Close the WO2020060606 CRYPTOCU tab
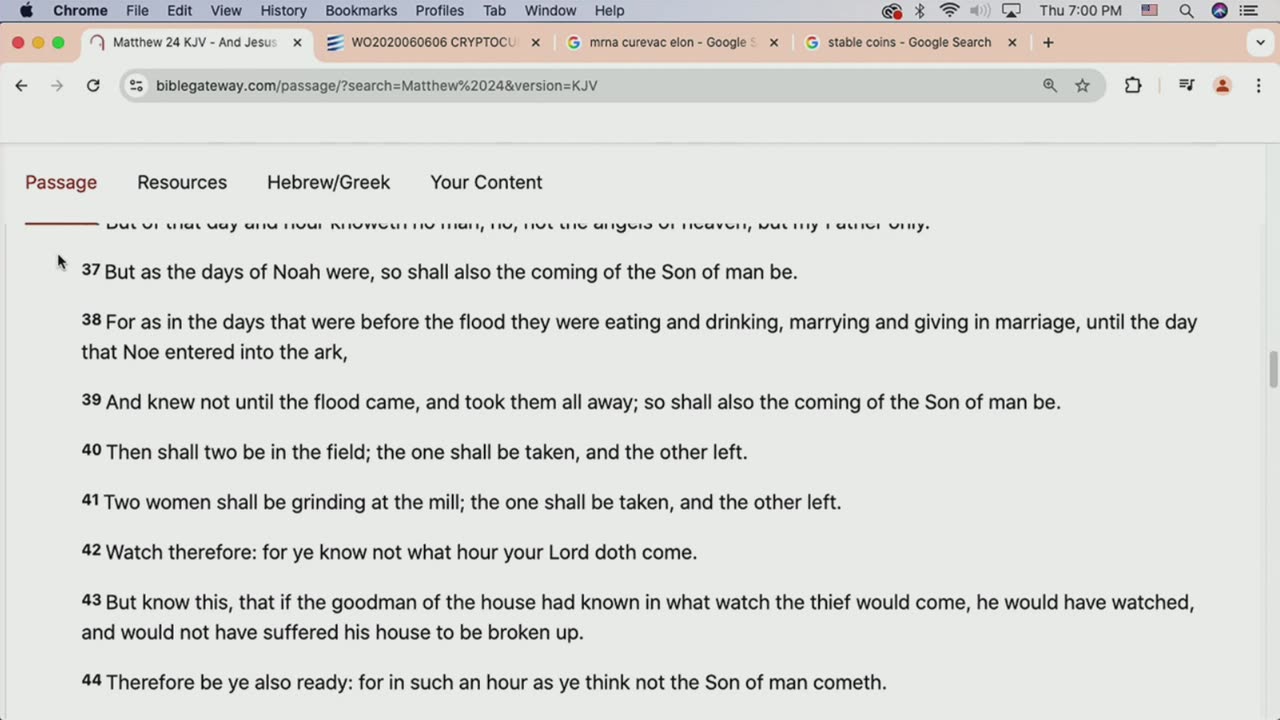The height and width of the screenshot is (720, 1280). tap(535, 43)
